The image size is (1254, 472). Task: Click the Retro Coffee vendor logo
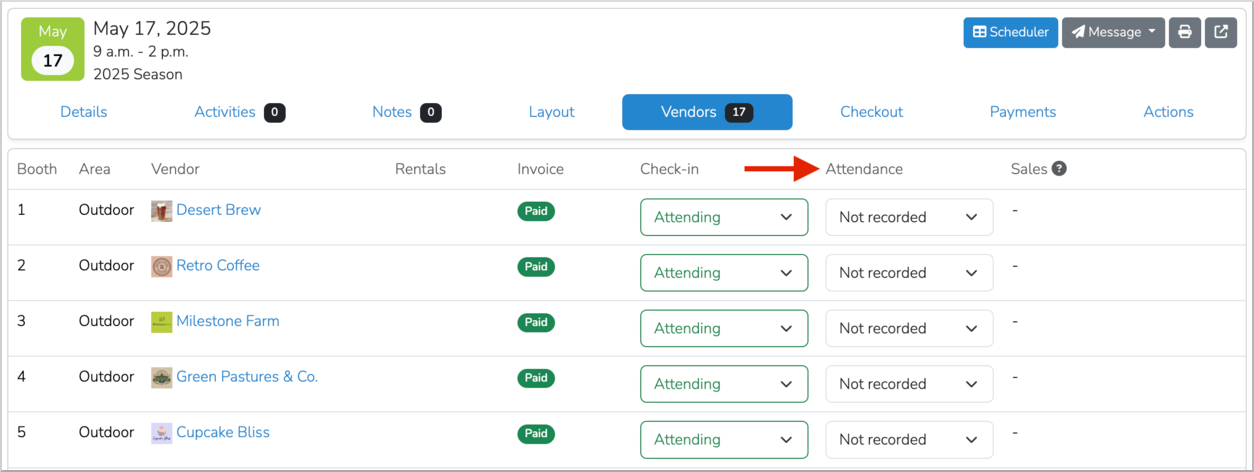(x=161, y=266)
